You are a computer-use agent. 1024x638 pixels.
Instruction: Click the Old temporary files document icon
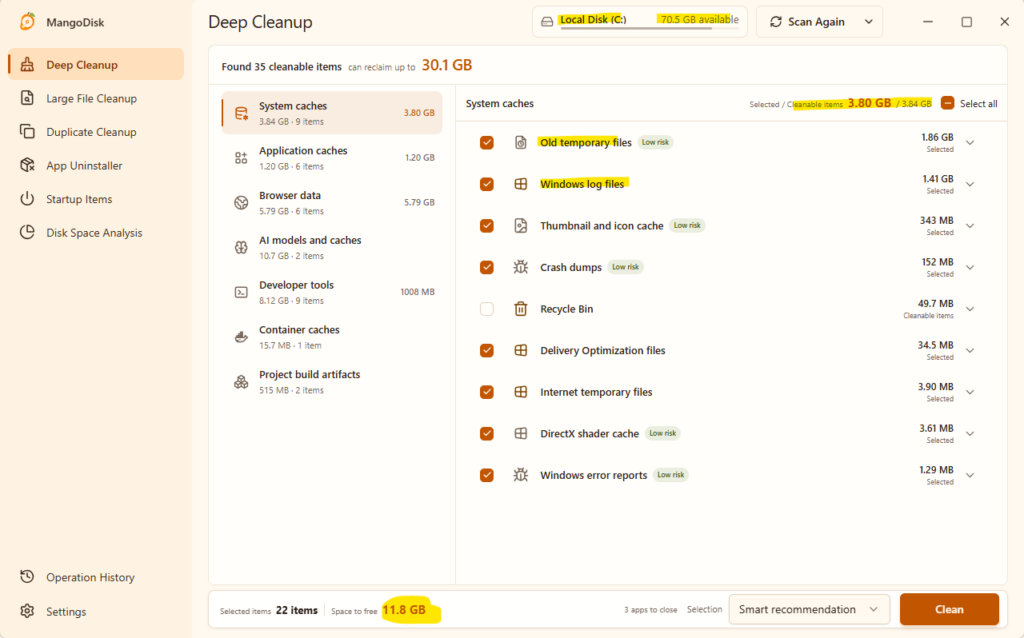tap(520, 142)
